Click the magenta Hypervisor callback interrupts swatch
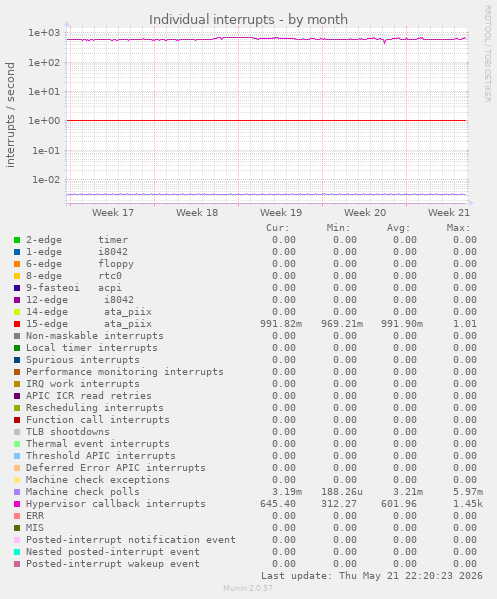The image size is (497, 599). [17, 504]
